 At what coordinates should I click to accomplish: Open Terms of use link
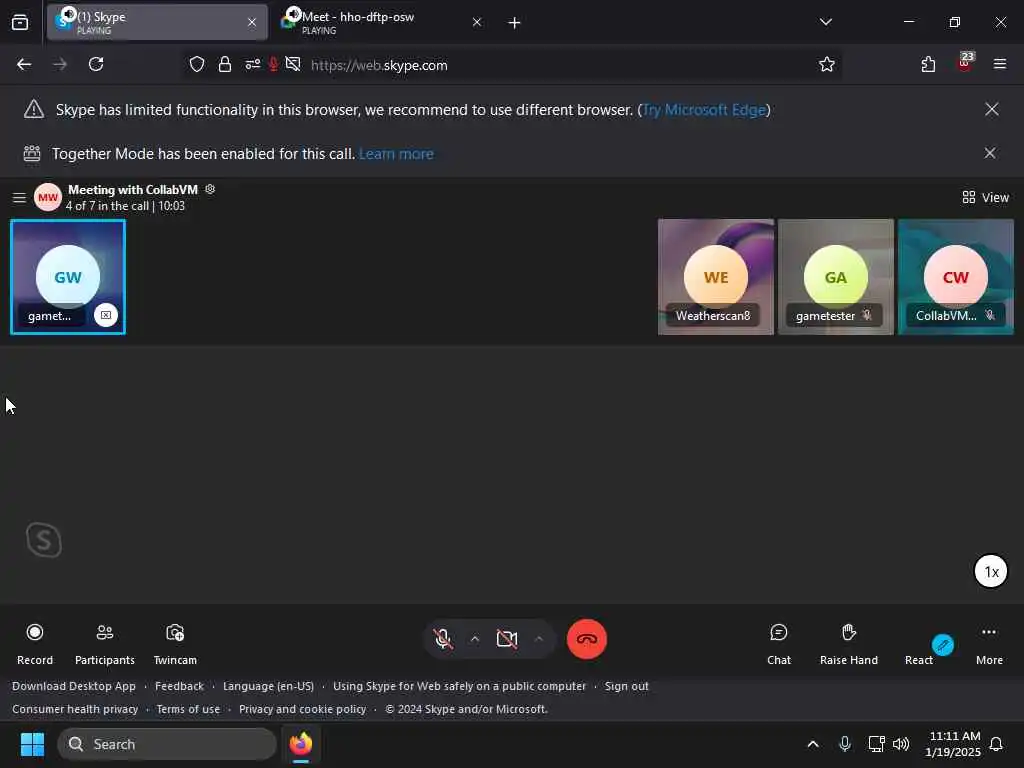click(188, 709)
